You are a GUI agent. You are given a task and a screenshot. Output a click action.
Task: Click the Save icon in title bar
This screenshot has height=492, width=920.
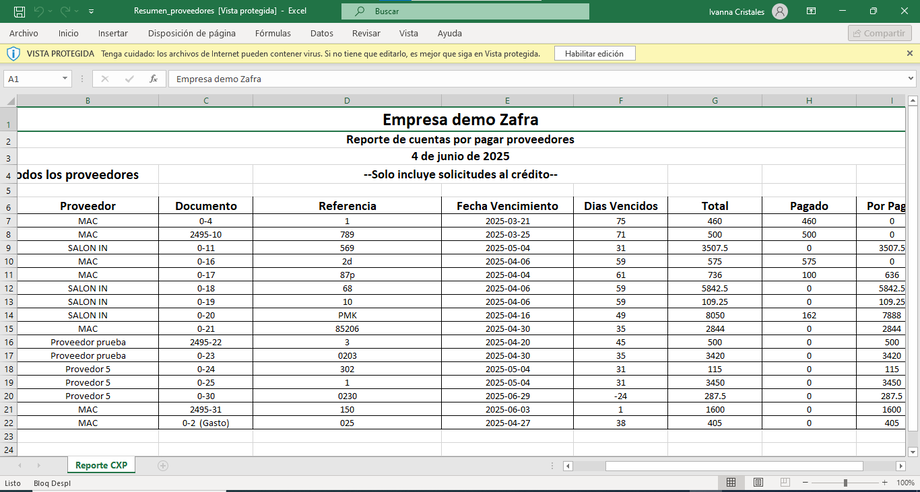point(19,11)
